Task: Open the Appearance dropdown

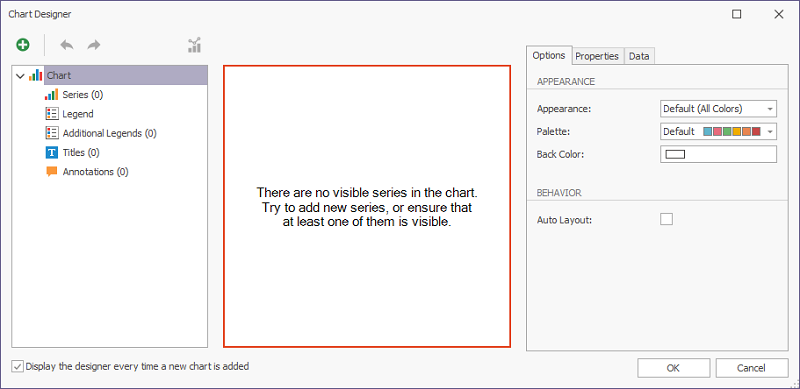Action: [718, 109]
